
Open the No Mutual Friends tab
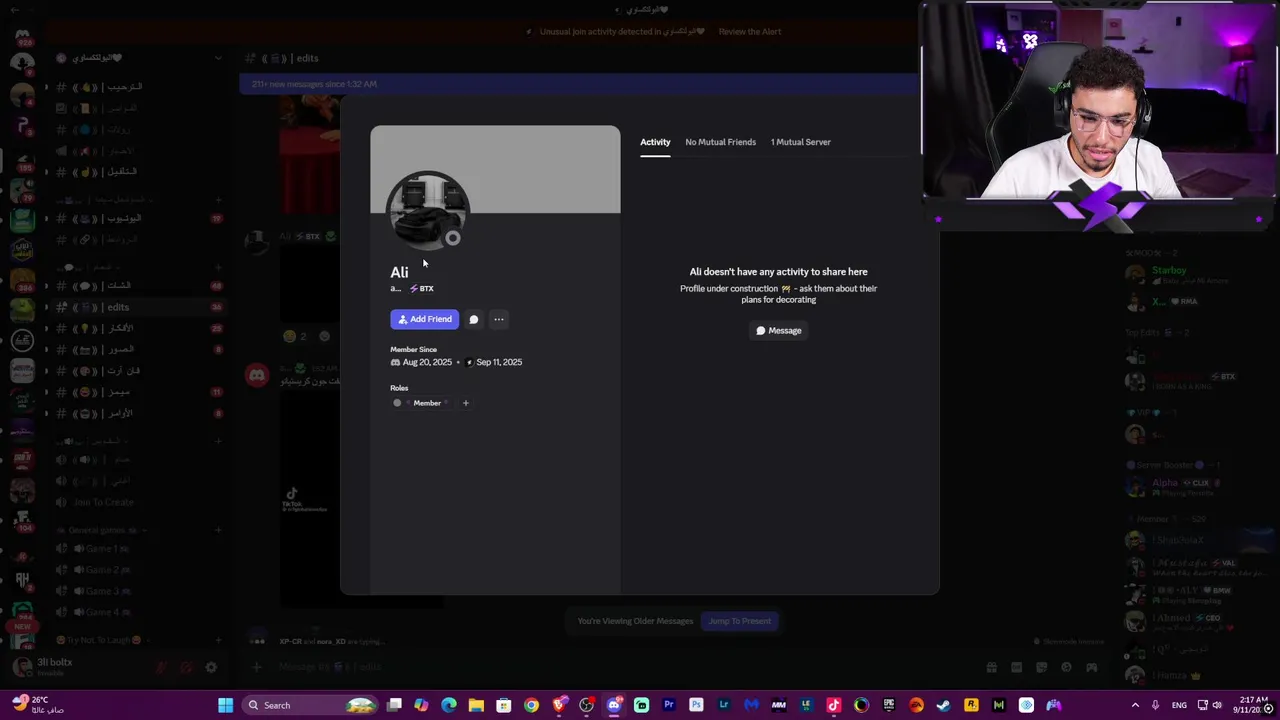pyautogui.click(x=720, y=142)
